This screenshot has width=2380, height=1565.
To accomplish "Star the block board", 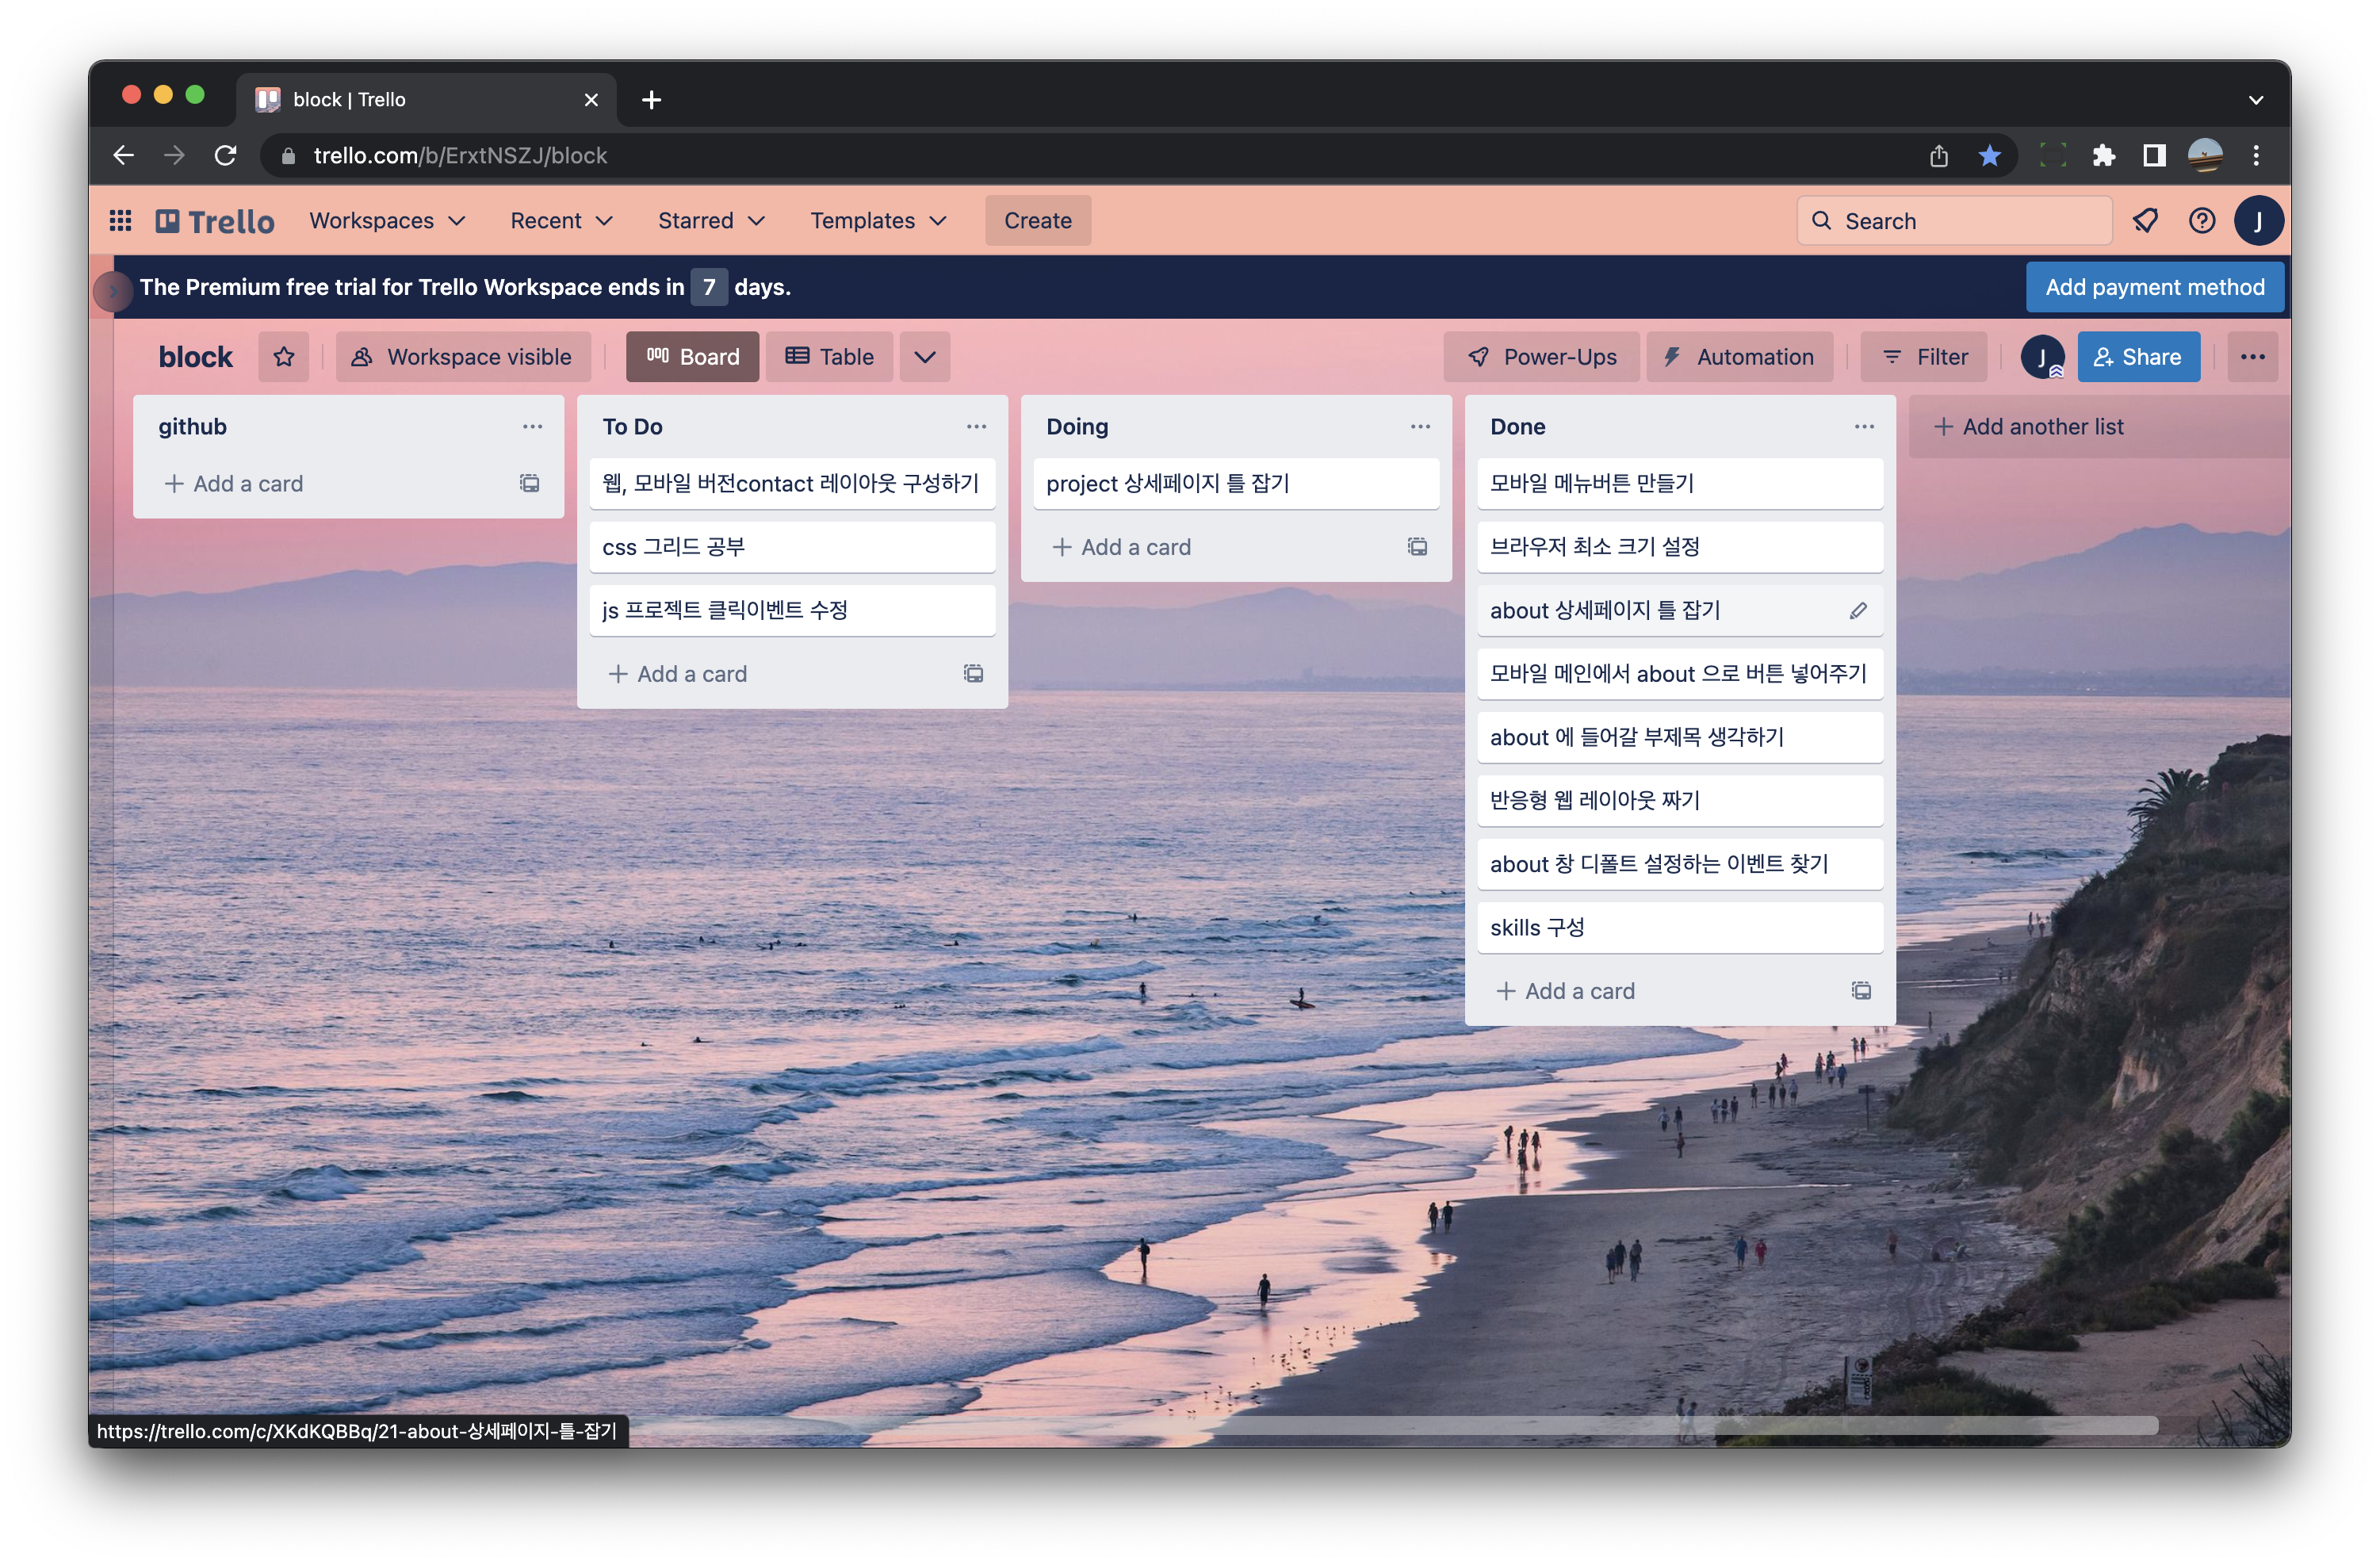I will click(x=284, y=357).
